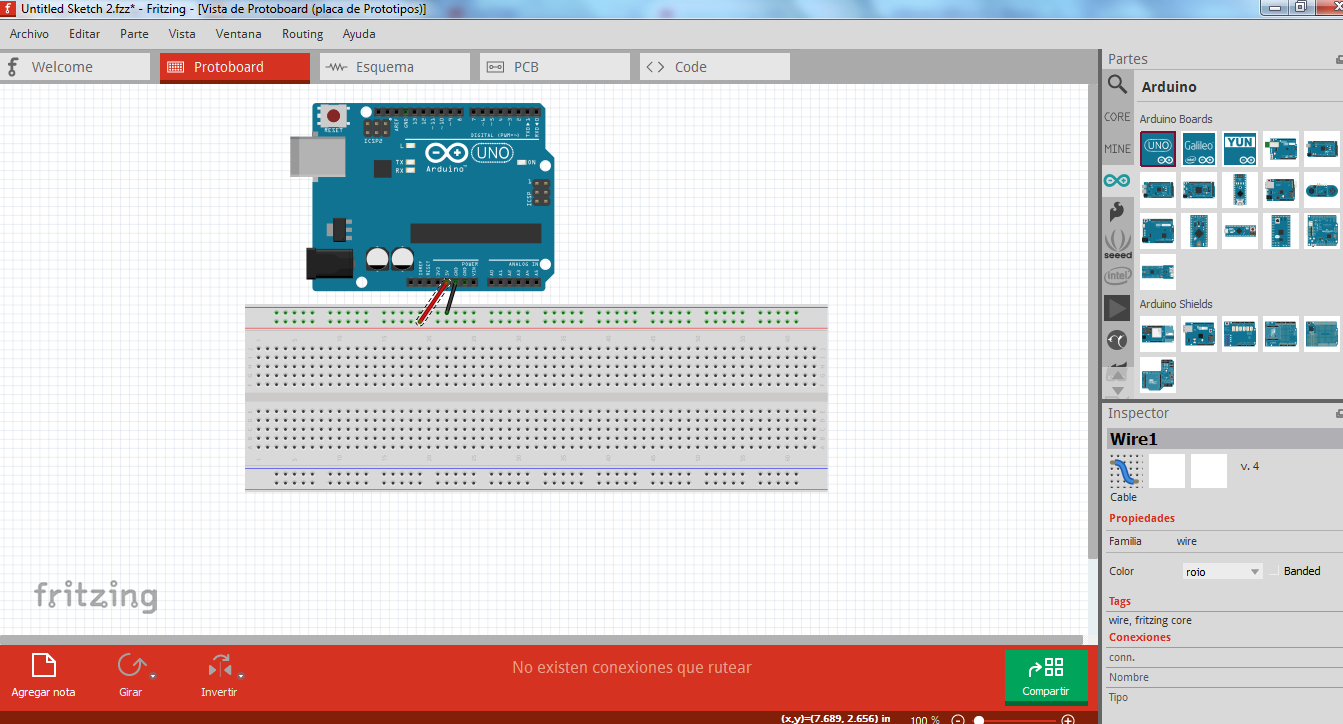Switch to the Esquema tab
This screenshot has height=724, width=1343.
(395, 67)
